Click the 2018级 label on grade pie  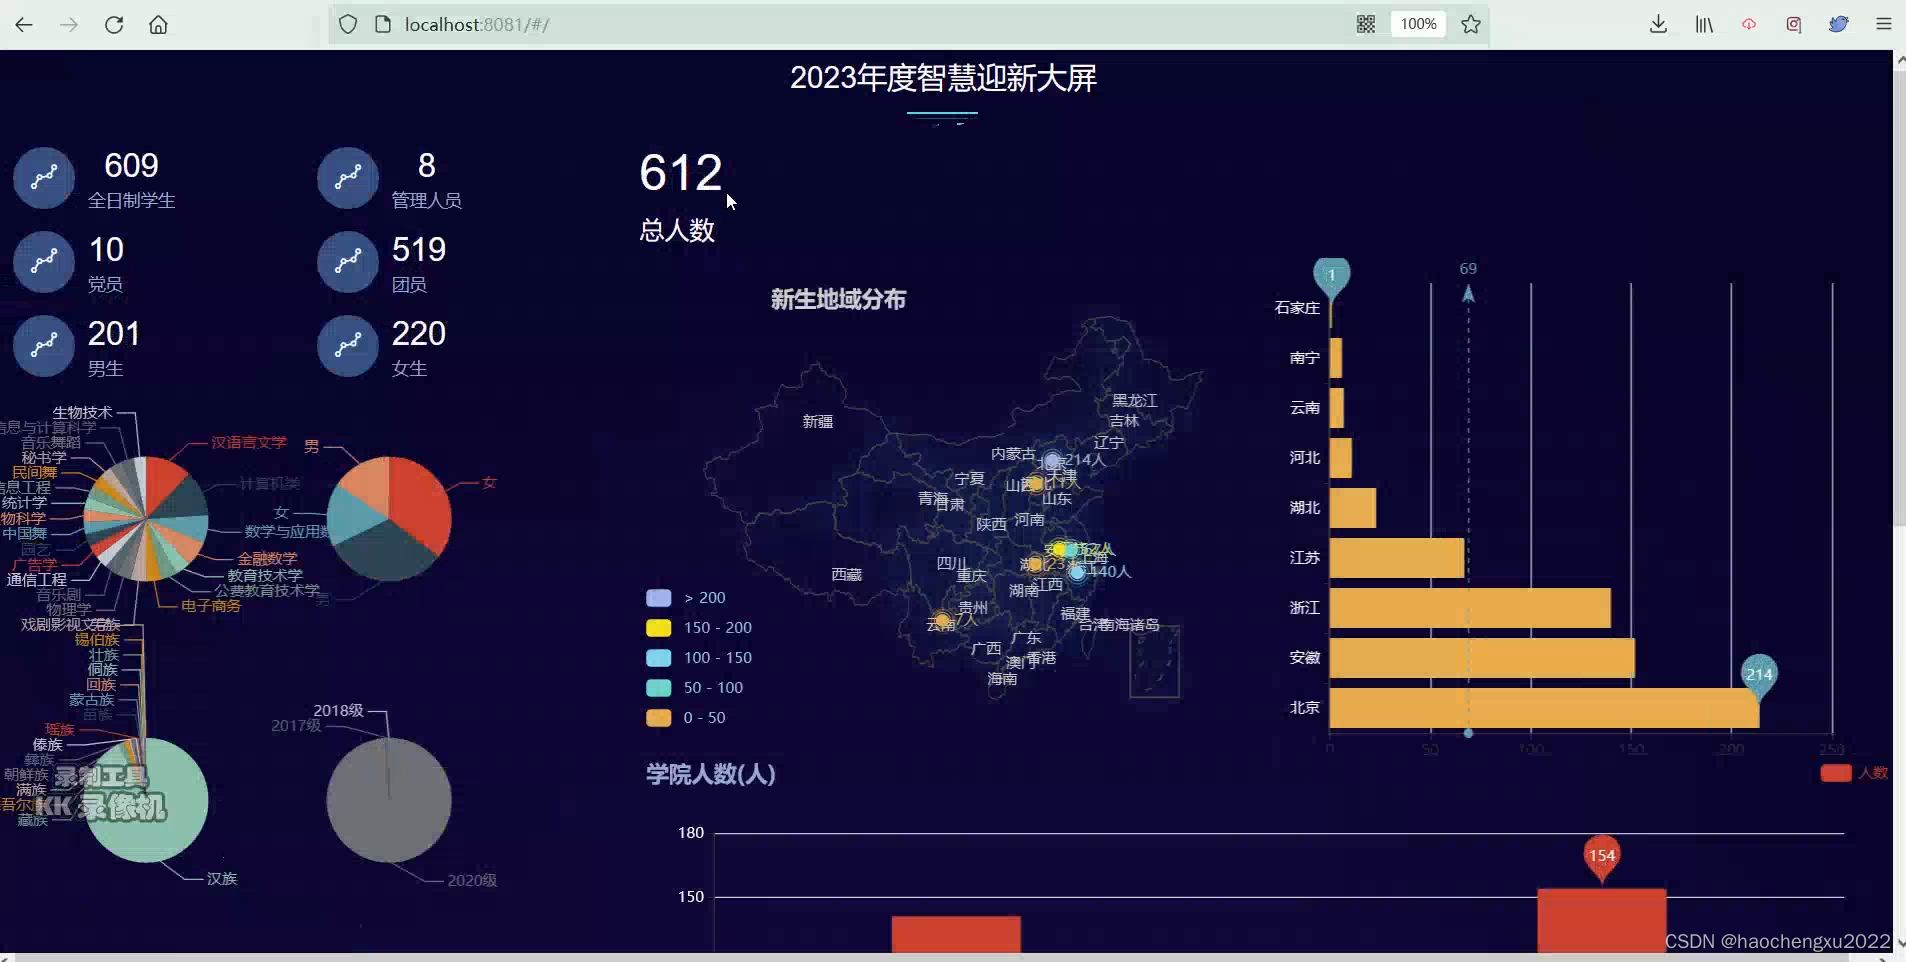pos(339,711)
